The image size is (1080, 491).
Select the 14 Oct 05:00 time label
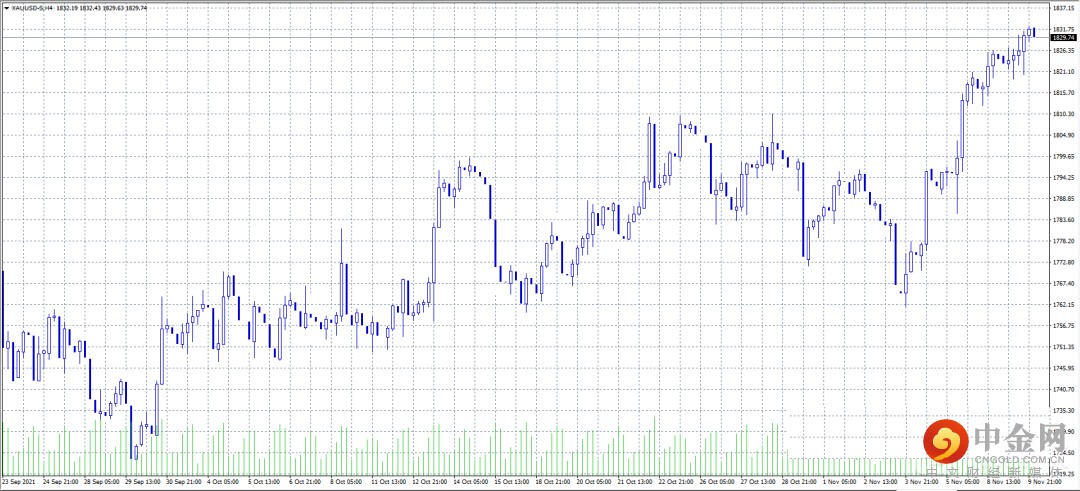(472, 483)
